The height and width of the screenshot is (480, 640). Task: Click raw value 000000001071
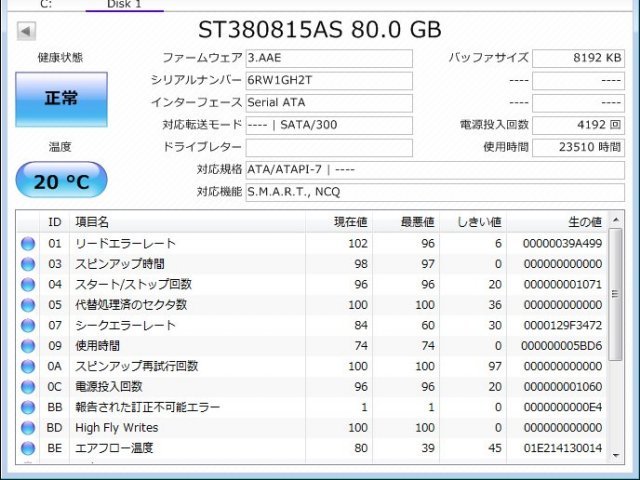(x=562, y=284)
